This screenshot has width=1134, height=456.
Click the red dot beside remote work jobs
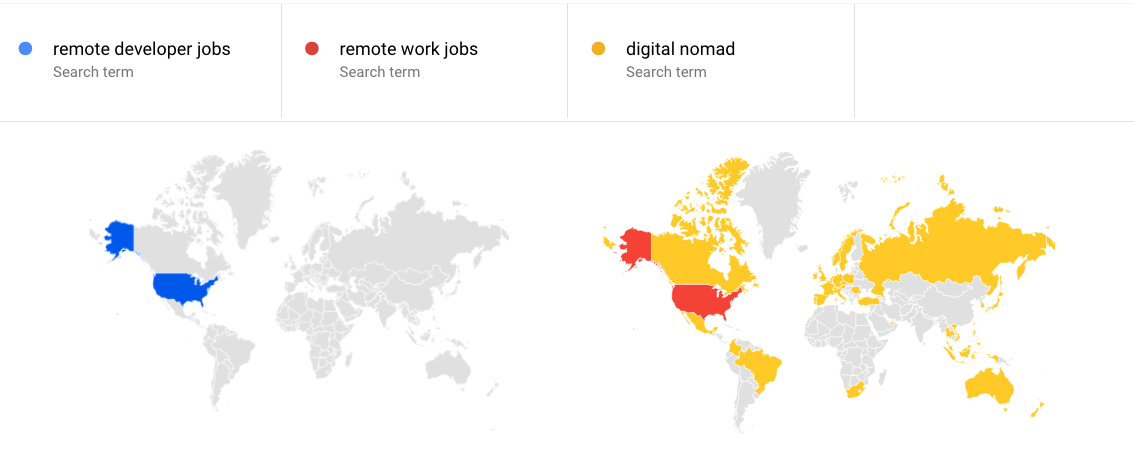(x=312, y=49)
